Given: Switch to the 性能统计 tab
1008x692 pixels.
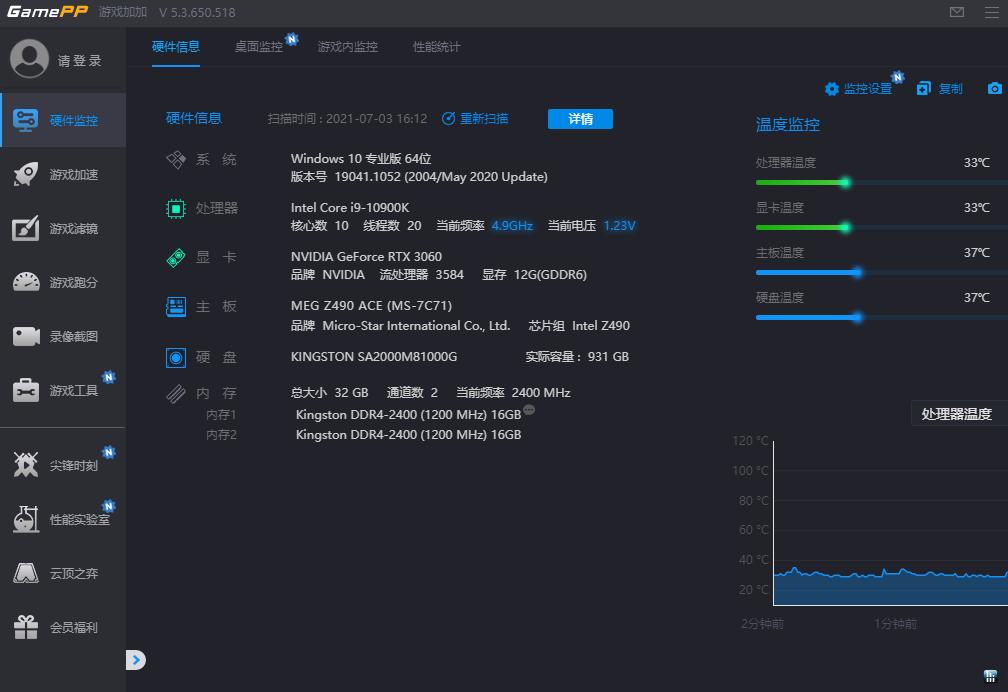Looking at the screenshot, I should pos(436,46).
